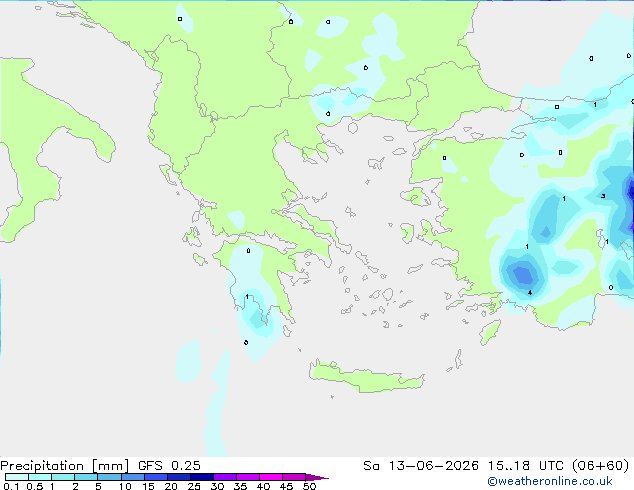Click the 20–25 mm dark blue legend swatch
The image size is (634, 490).
pos(178,477)
